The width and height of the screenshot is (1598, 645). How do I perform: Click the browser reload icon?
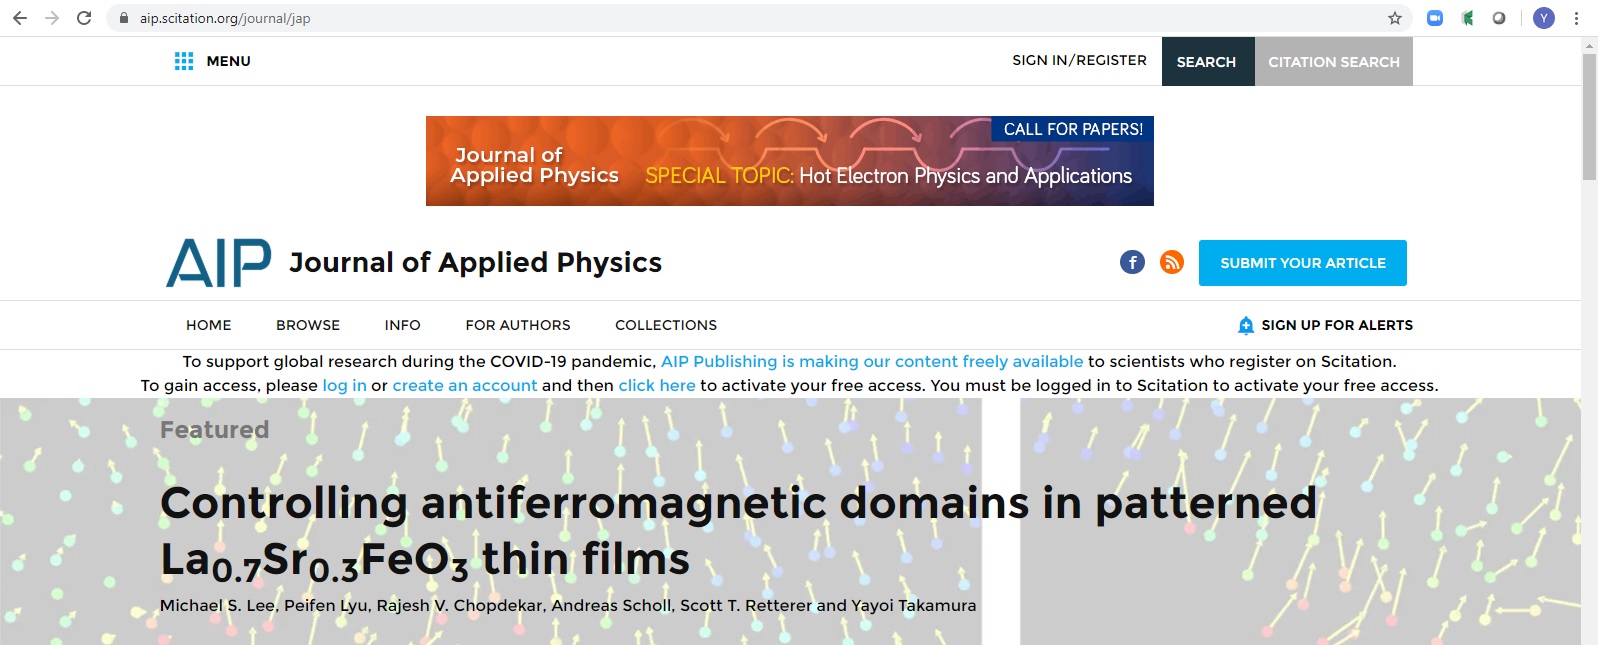tap(84, 18)
